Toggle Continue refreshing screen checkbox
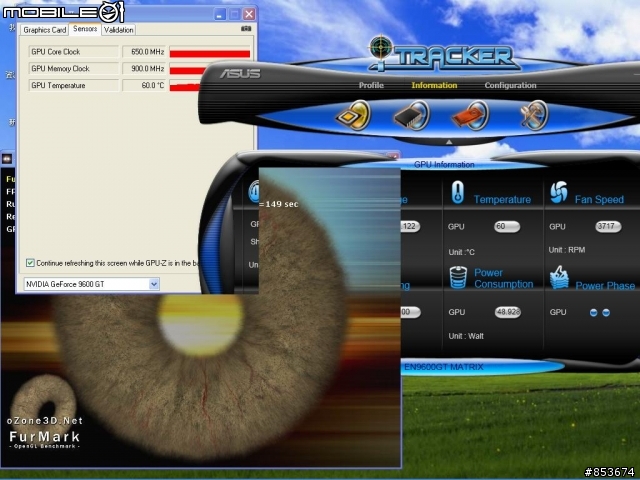The image size is (640, 480). [30, 263]
